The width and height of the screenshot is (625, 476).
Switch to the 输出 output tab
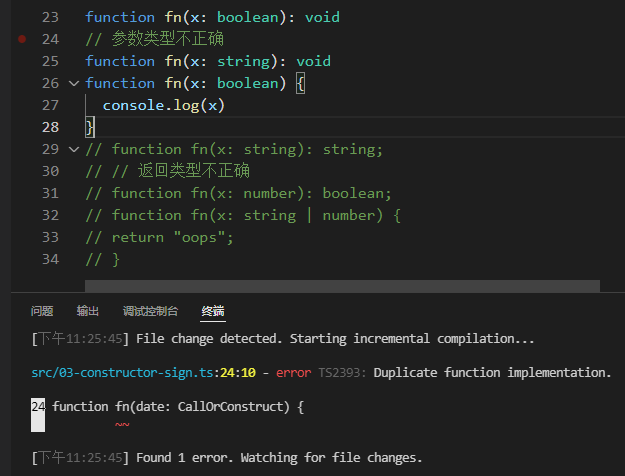point(88,311)
